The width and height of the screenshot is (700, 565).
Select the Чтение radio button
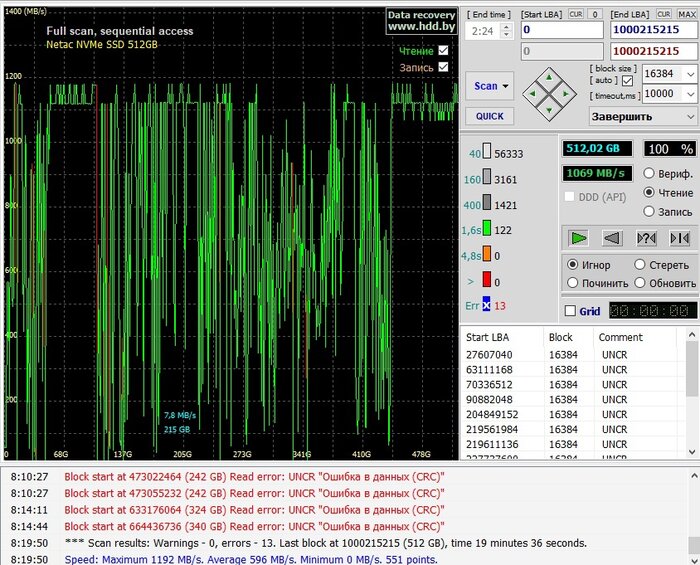click(x=649, y=192)
